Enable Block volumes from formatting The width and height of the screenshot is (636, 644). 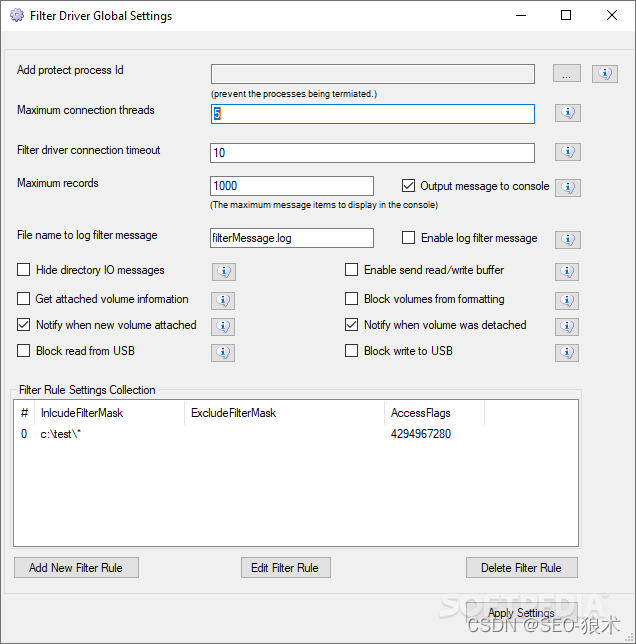(x=351, y=299)
